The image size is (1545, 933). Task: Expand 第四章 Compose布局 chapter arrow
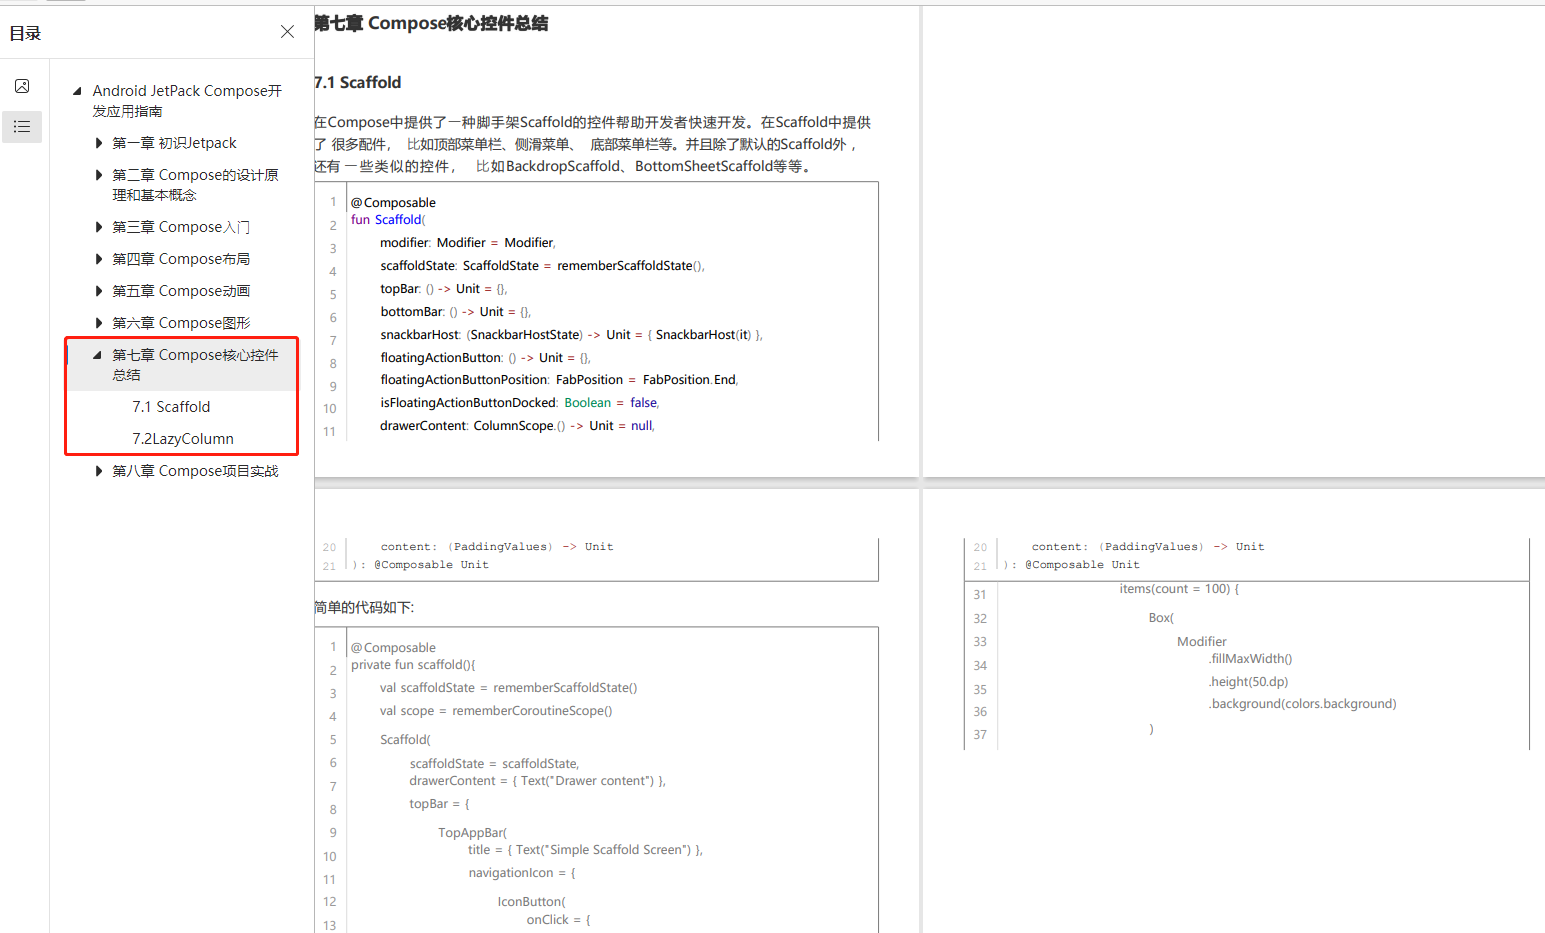98,259
